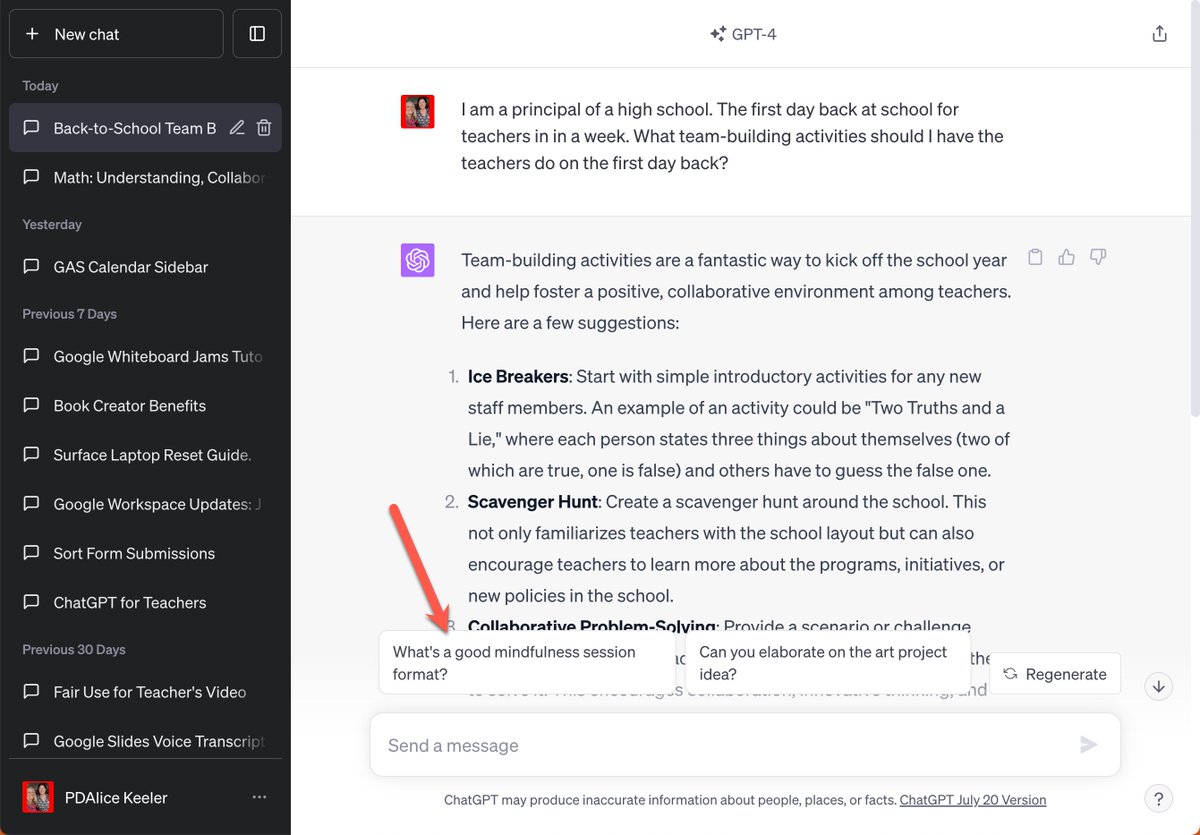Click the chat bubble icon beside Sort Form Submissions
The image size is (1200, 835).
31,553
